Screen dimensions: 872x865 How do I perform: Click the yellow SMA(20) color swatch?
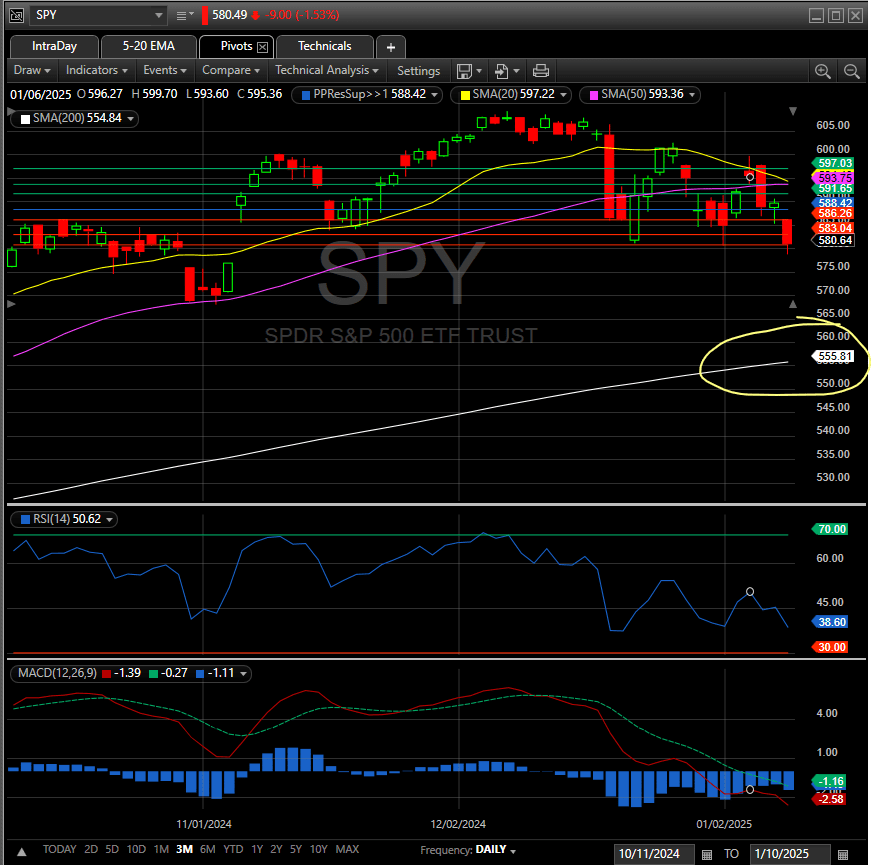pyautogui.click(x=466, y=94)
